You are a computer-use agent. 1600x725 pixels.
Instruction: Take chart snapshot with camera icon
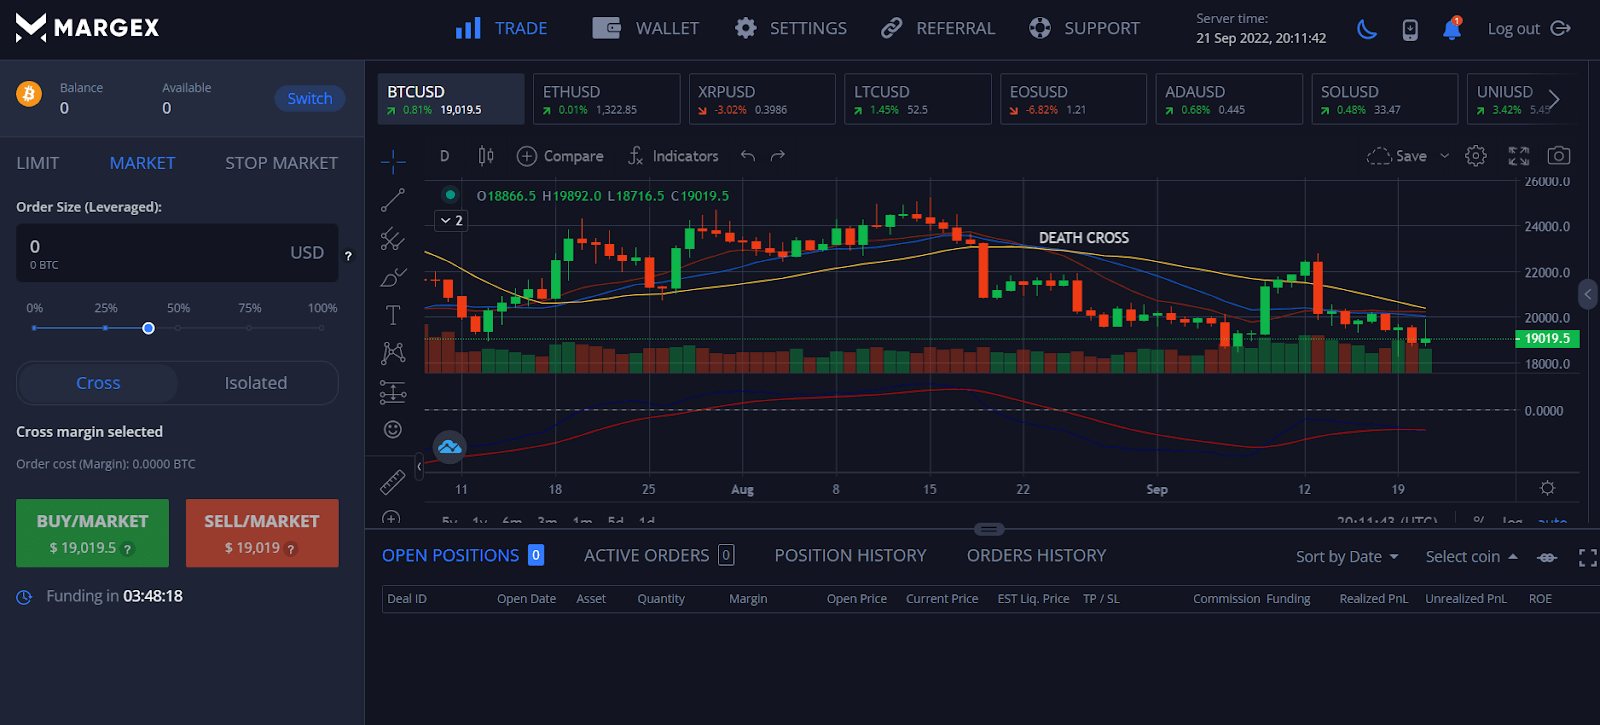coord(1558,156)
